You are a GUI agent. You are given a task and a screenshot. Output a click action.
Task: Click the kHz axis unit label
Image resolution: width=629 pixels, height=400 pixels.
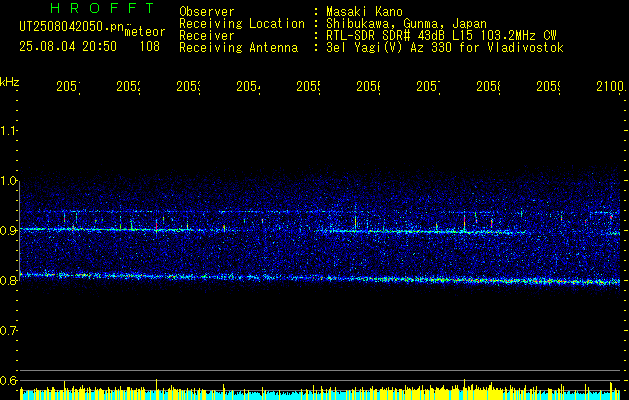pyautogui.click(x=10, y=82)
